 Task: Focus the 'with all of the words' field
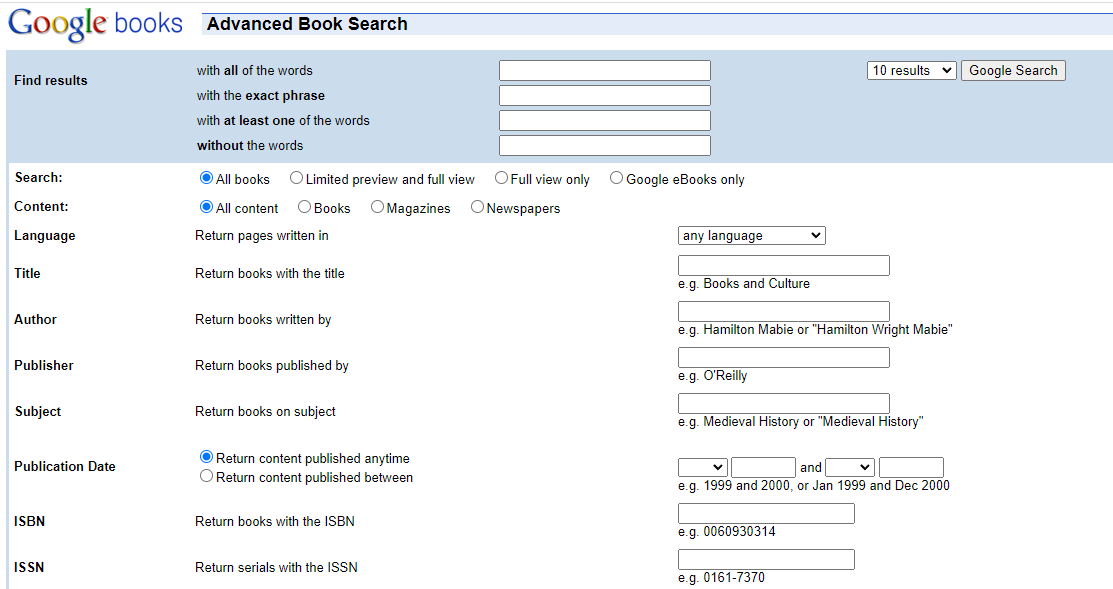click(605, 70)
